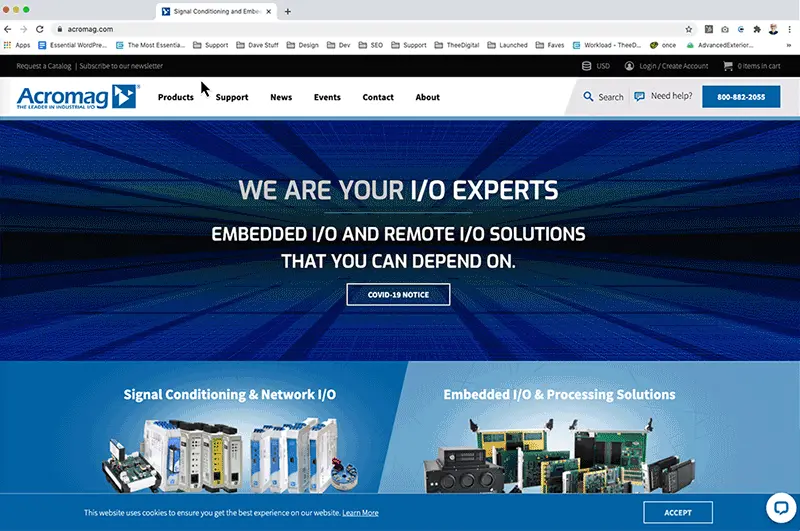Click the signal conditioning modules product image
This screenshot has width=800, height=531.
pos(231,455)
